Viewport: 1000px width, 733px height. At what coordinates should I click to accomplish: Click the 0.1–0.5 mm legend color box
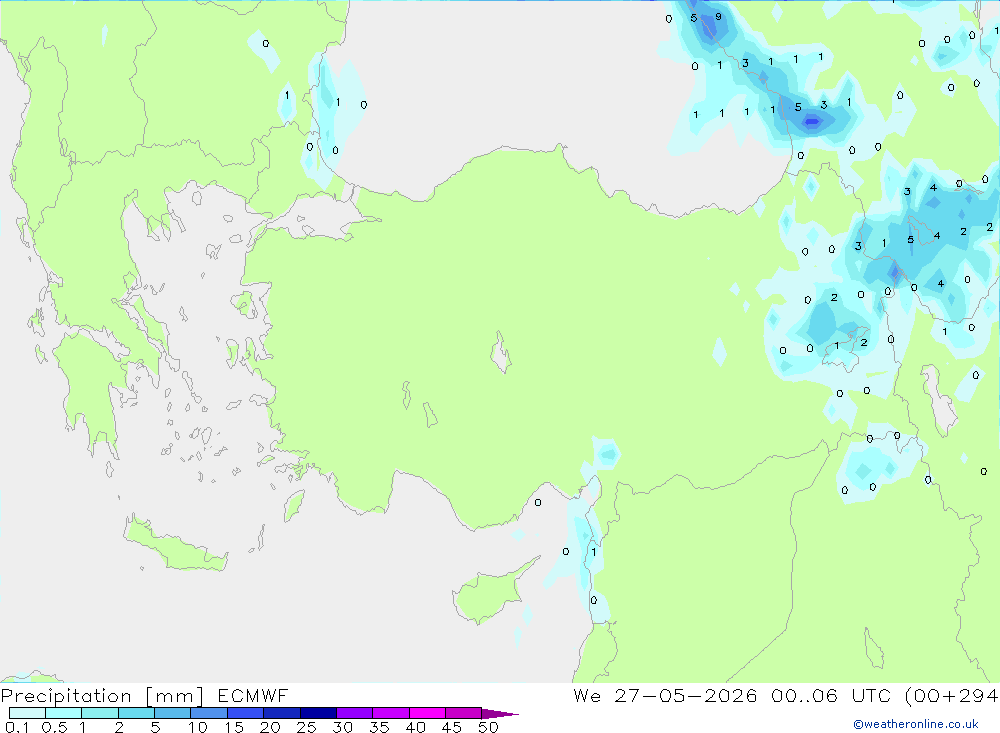27,713
